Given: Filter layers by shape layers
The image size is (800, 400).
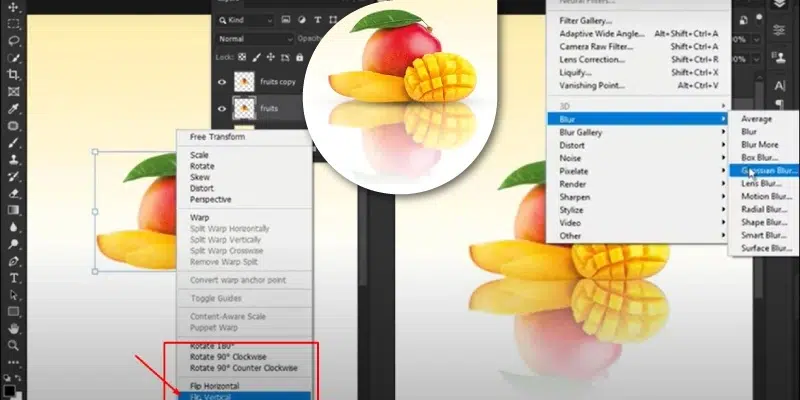Looking at the screenshot, I should point(333,20).
